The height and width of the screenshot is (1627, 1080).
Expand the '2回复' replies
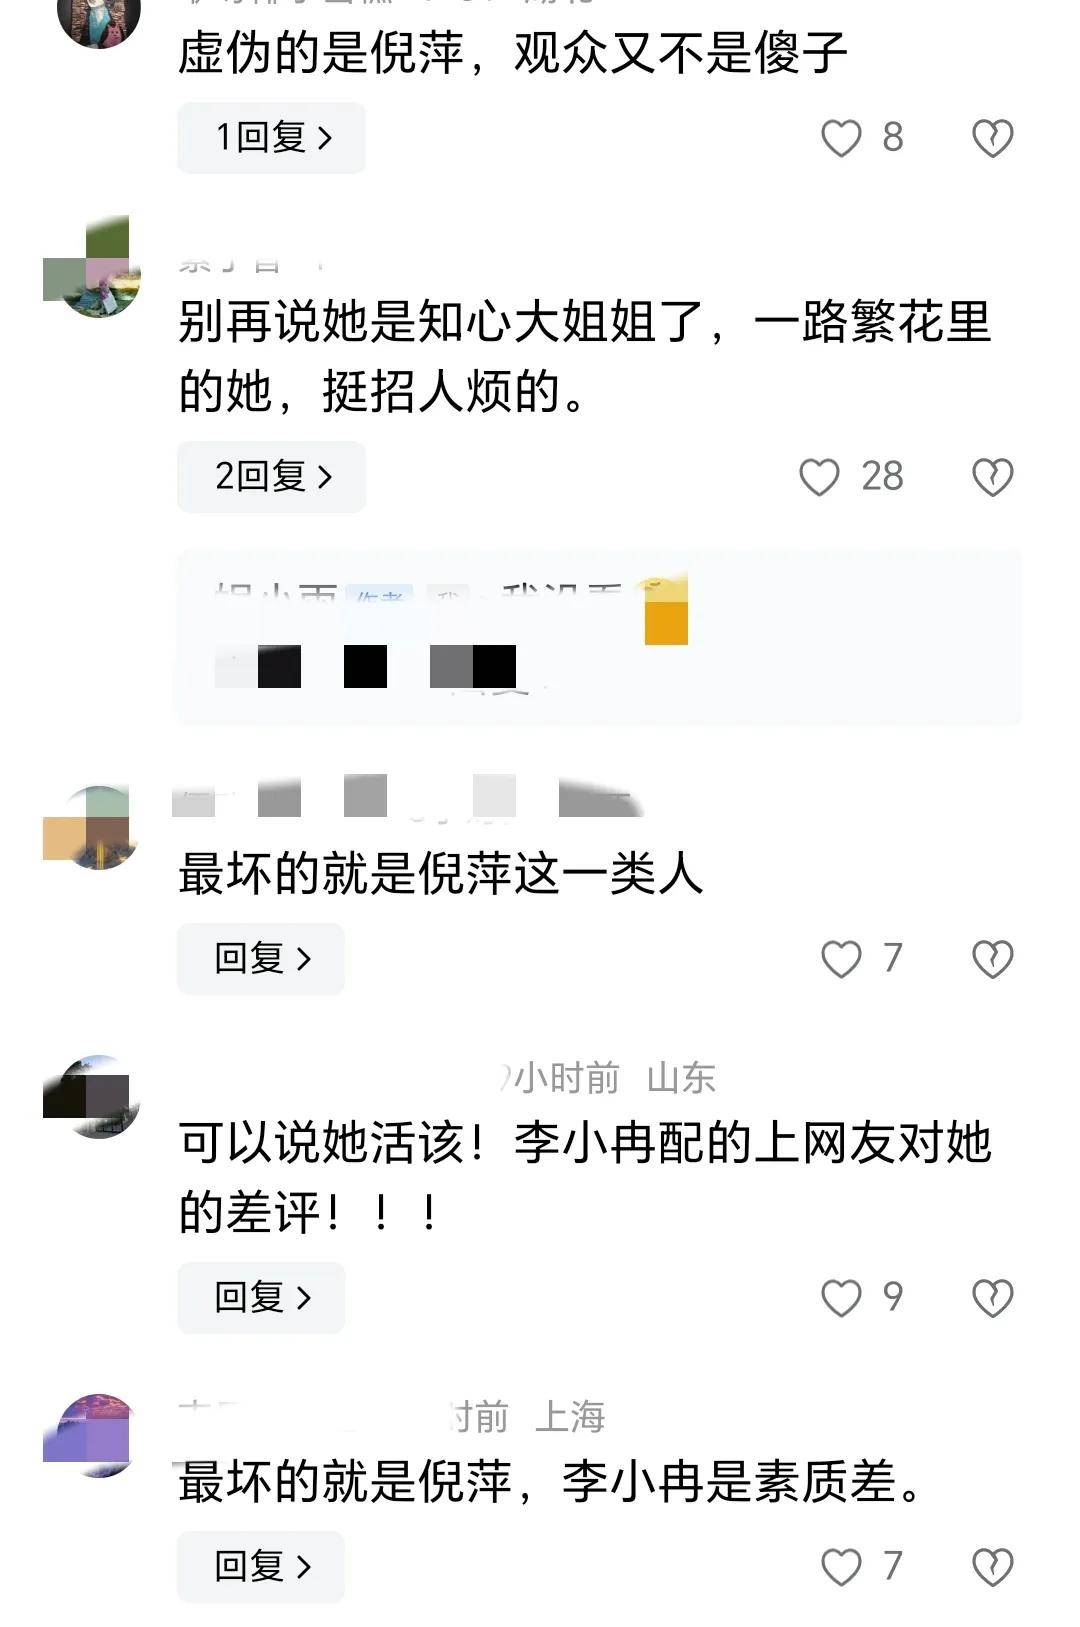pos(271,477)
